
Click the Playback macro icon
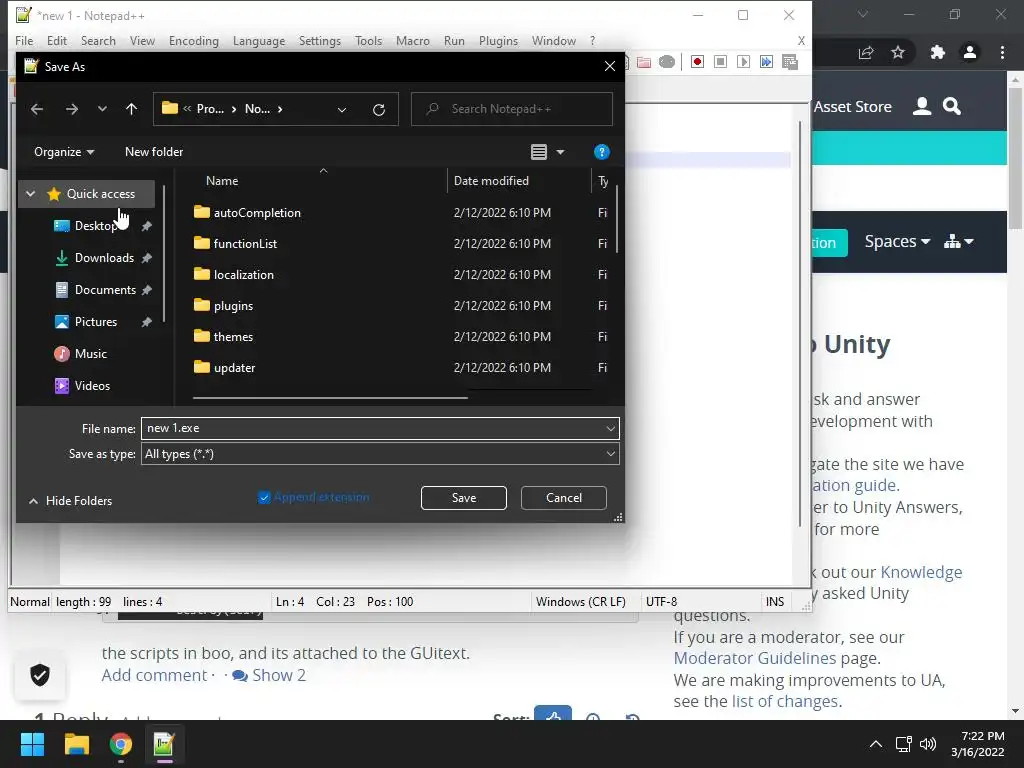[x=743, y=62]
